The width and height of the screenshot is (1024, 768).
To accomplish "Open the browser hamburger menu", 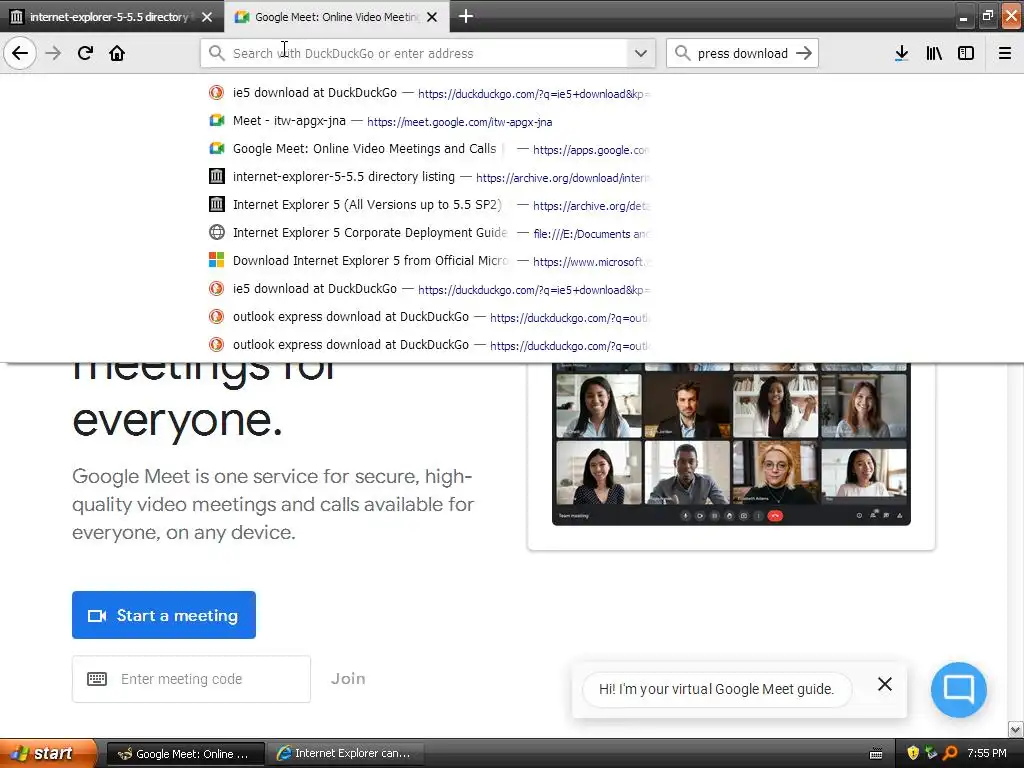I will (1005, 53).
